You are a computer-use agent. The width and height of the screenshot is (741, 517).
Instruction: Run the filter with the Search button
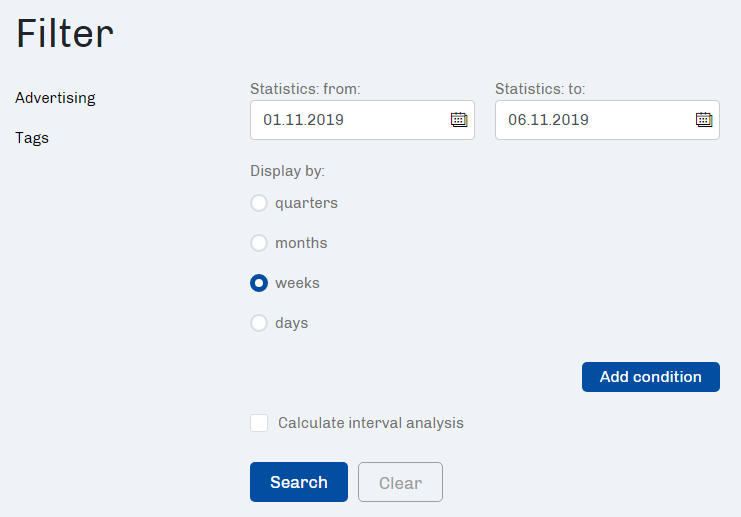[x=299, y=482]
